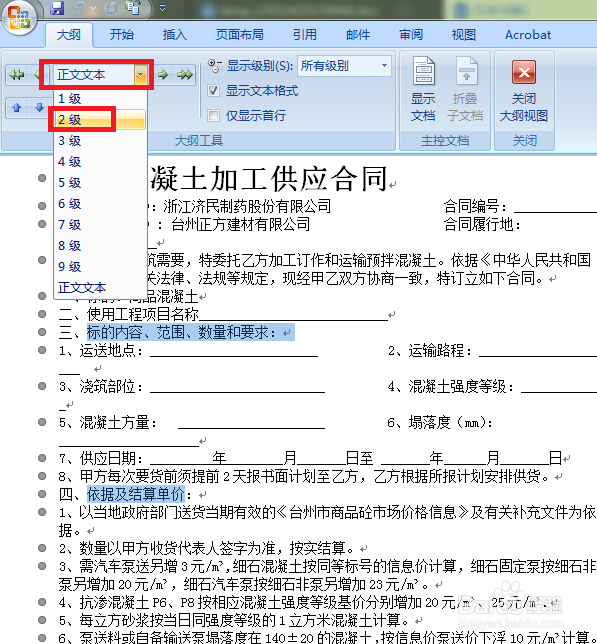The image size is (597, 644).
Task: Click the blank after 合同编号
Action: pos(555,206)
